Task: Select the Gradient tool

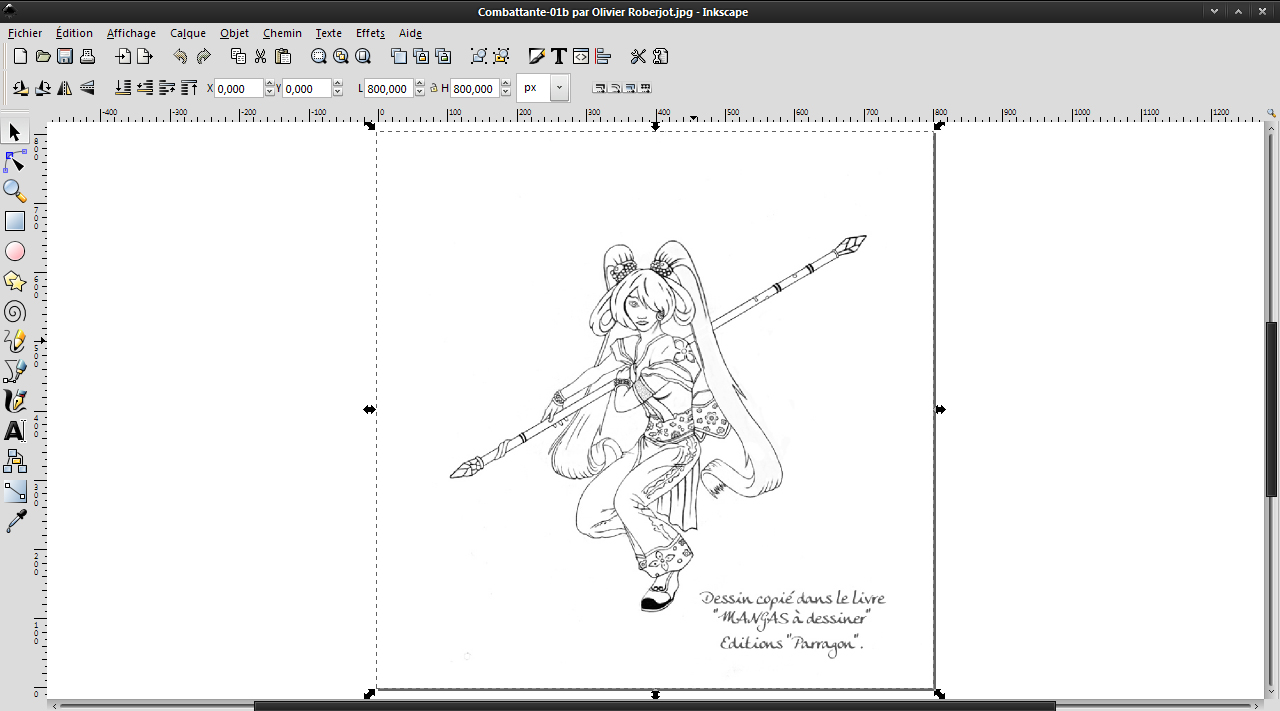Action: [14, 491]
